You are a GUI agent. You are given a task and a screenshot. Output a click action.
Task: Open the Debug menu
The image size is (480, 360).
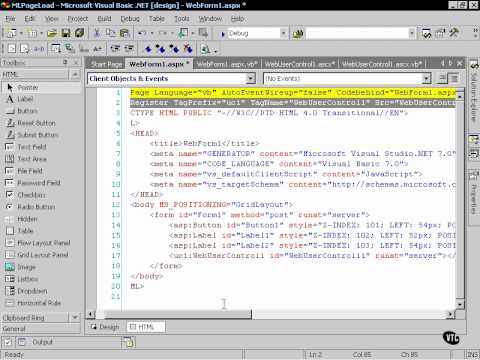coord(130,19)
